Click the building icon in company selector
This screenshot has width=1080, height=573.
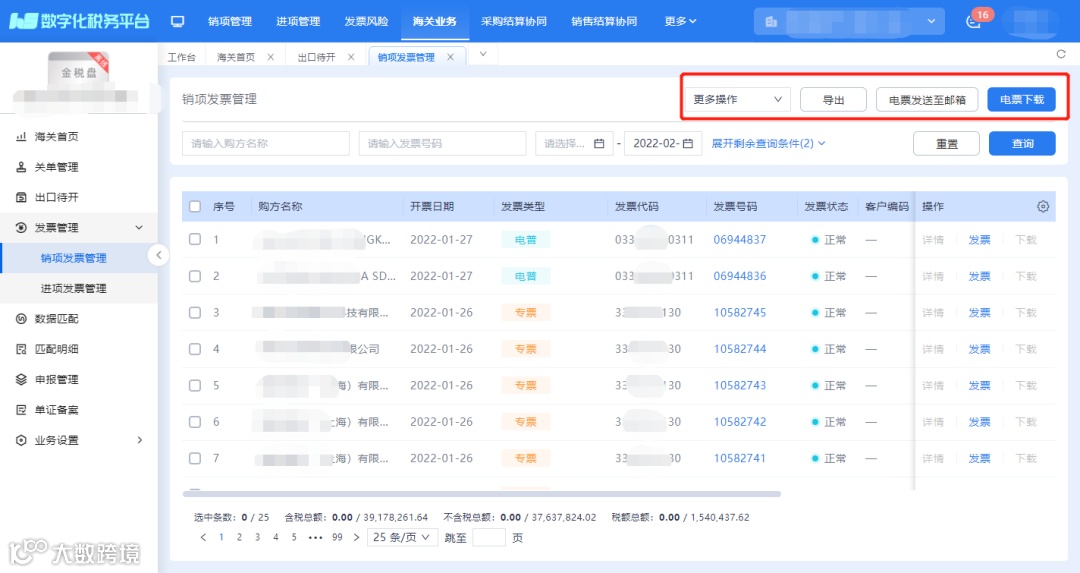(x=771, y=22)
